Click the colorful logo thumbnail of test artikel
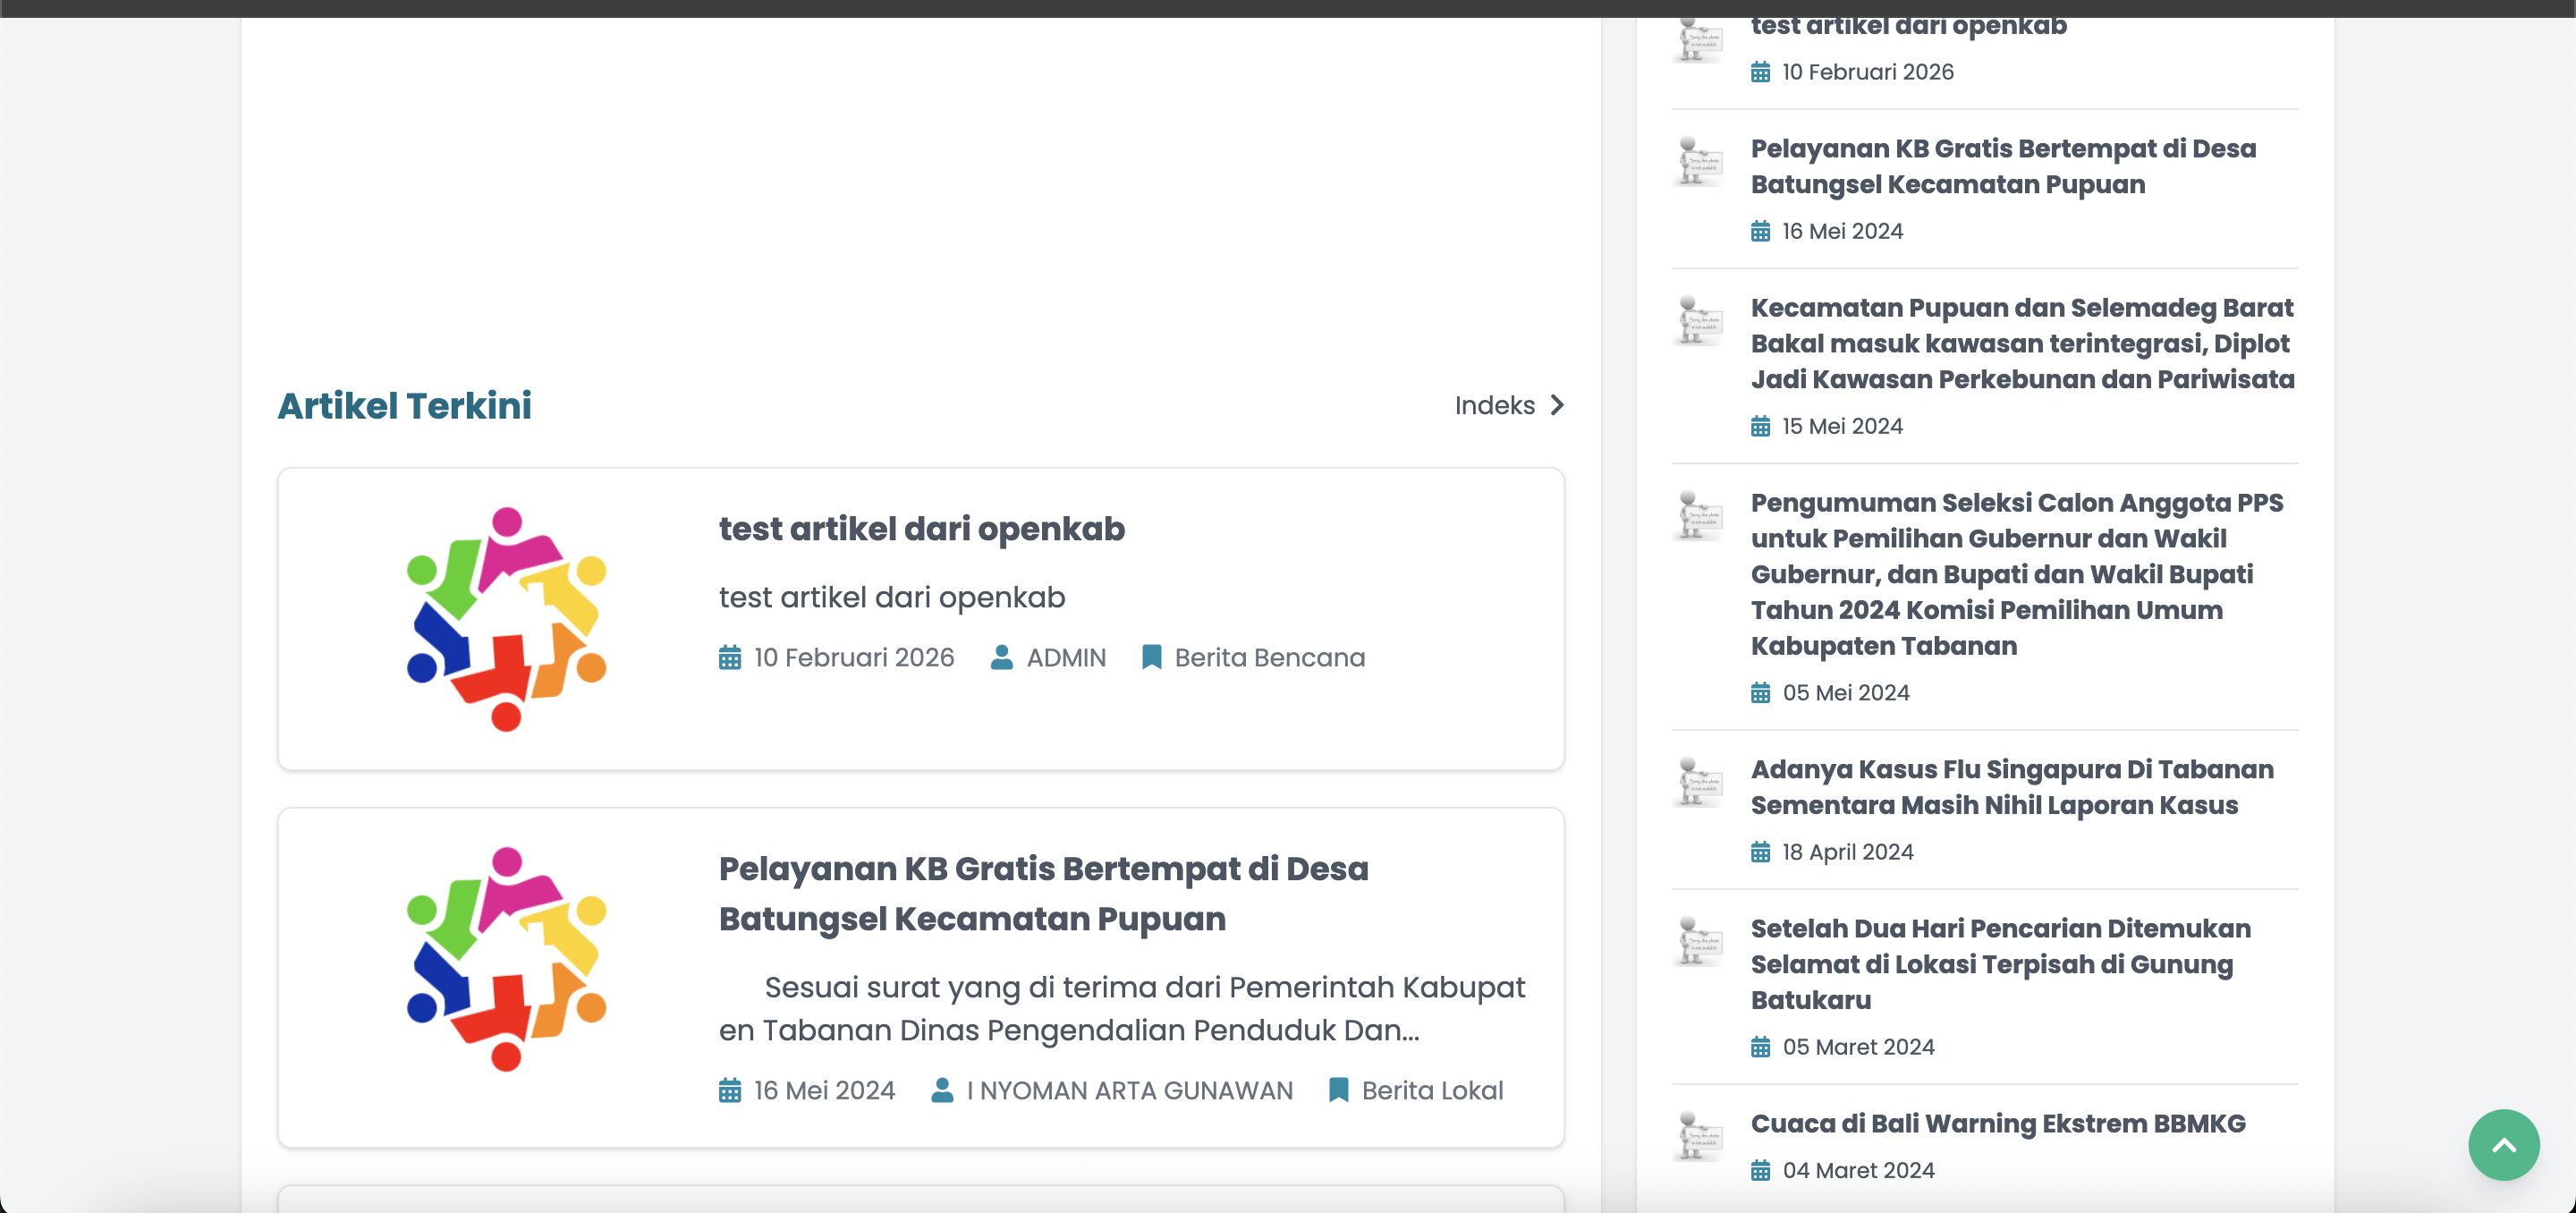Image resolution: width=2576 pixels, height=1213 pixels. (x=506, y=618)
